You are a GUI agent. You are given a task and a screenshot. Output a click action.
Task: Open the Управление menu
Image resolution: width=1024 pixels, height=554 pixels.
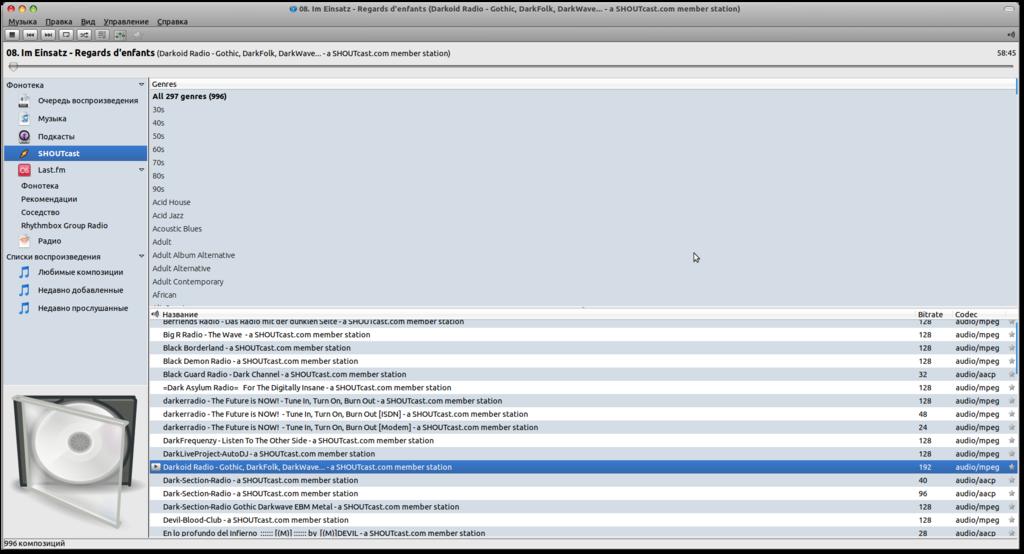click(x=126, y=22)
